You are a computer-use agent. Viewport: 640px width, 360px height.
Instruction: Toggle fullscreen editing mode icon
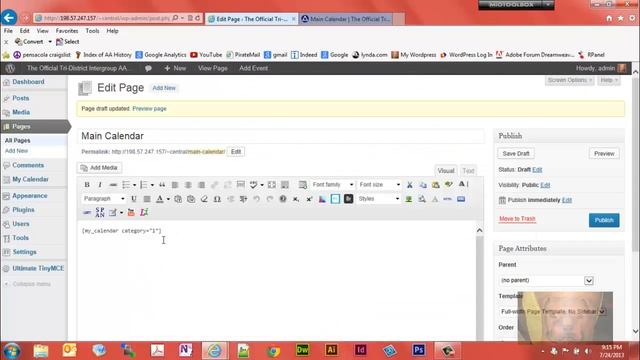272,185
